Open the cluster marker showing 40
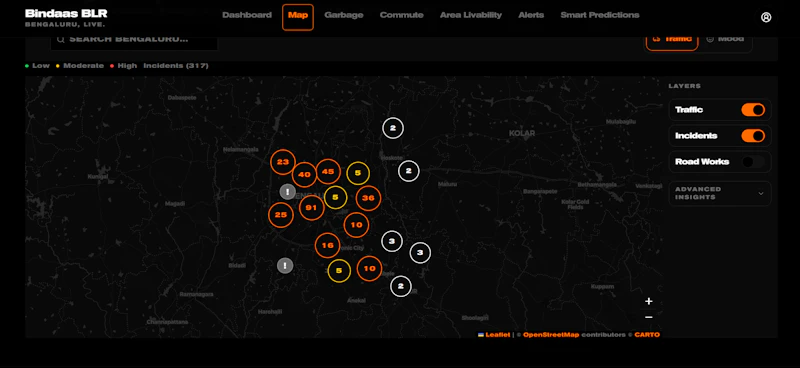 click(x=304, y=175)
